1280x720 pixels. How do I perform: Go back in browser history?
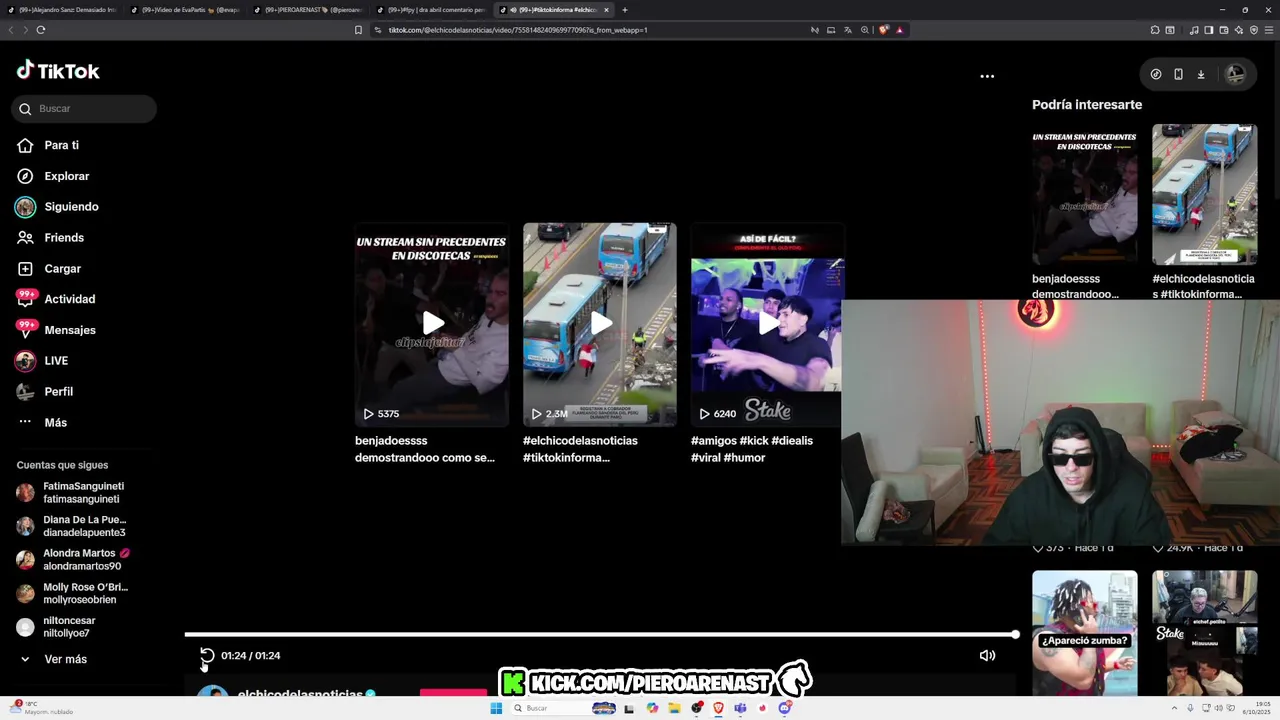tap(11, 30)
